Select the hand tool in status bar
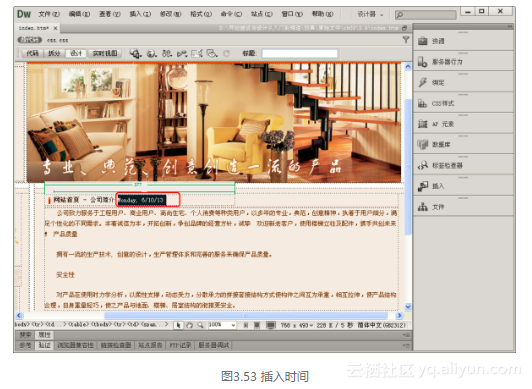 pyautogui.click(x=189, y=325)
